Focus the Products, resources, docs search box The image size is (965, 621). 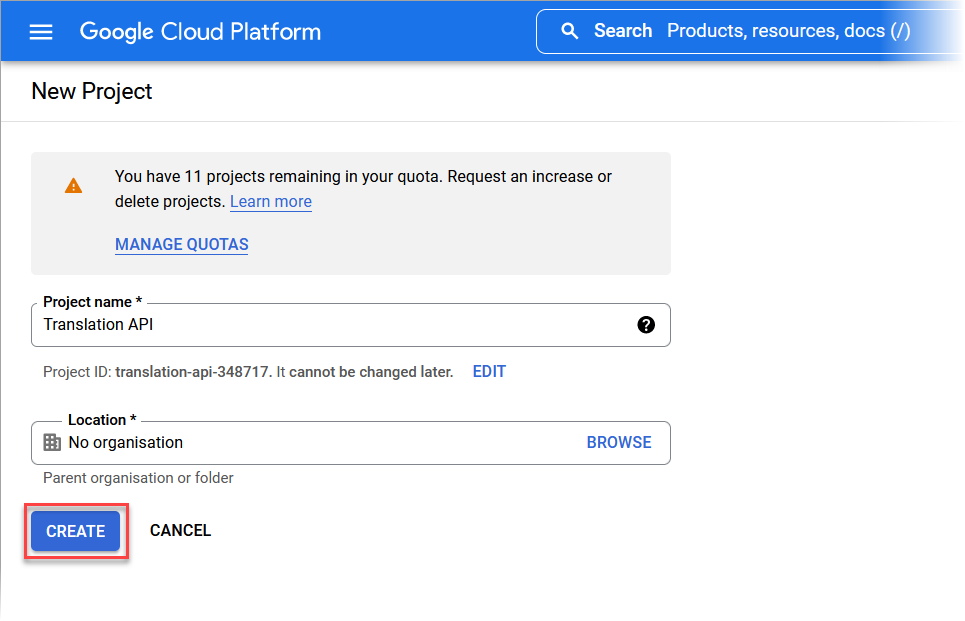(749, 31)
